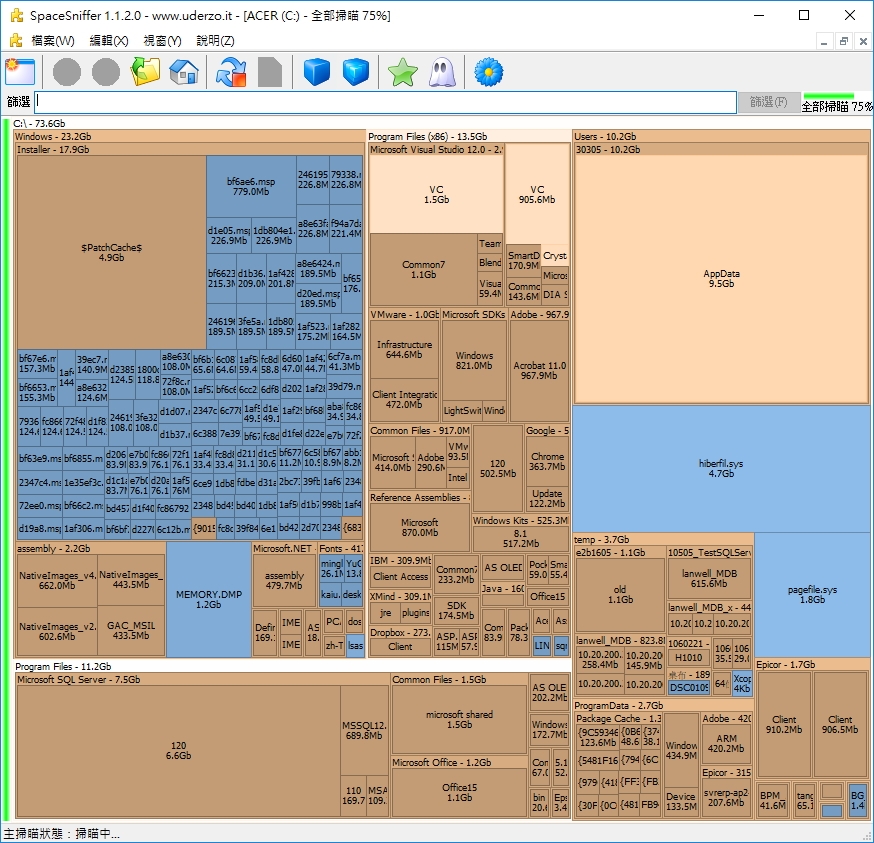Open the 視窗(Y) menu
This screenshot has height=843, width=874.
(x=162, y=41)
